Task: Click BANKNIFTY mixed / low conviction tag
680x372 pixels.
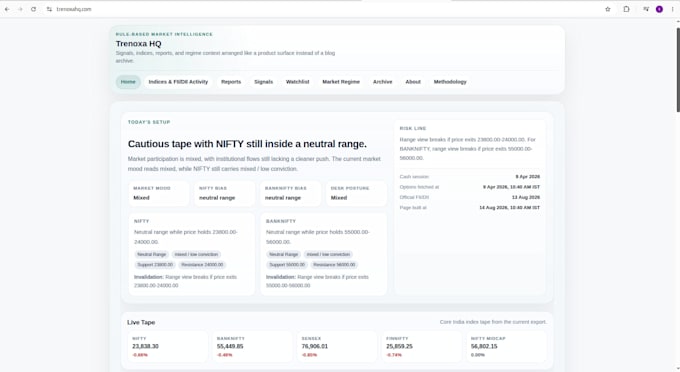Action: tap(328, 255)
